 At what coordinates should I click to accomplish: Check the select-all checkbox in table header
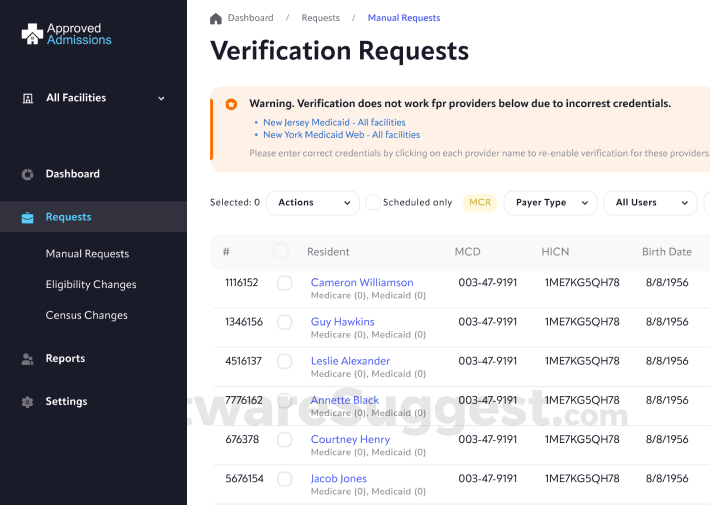280,251
